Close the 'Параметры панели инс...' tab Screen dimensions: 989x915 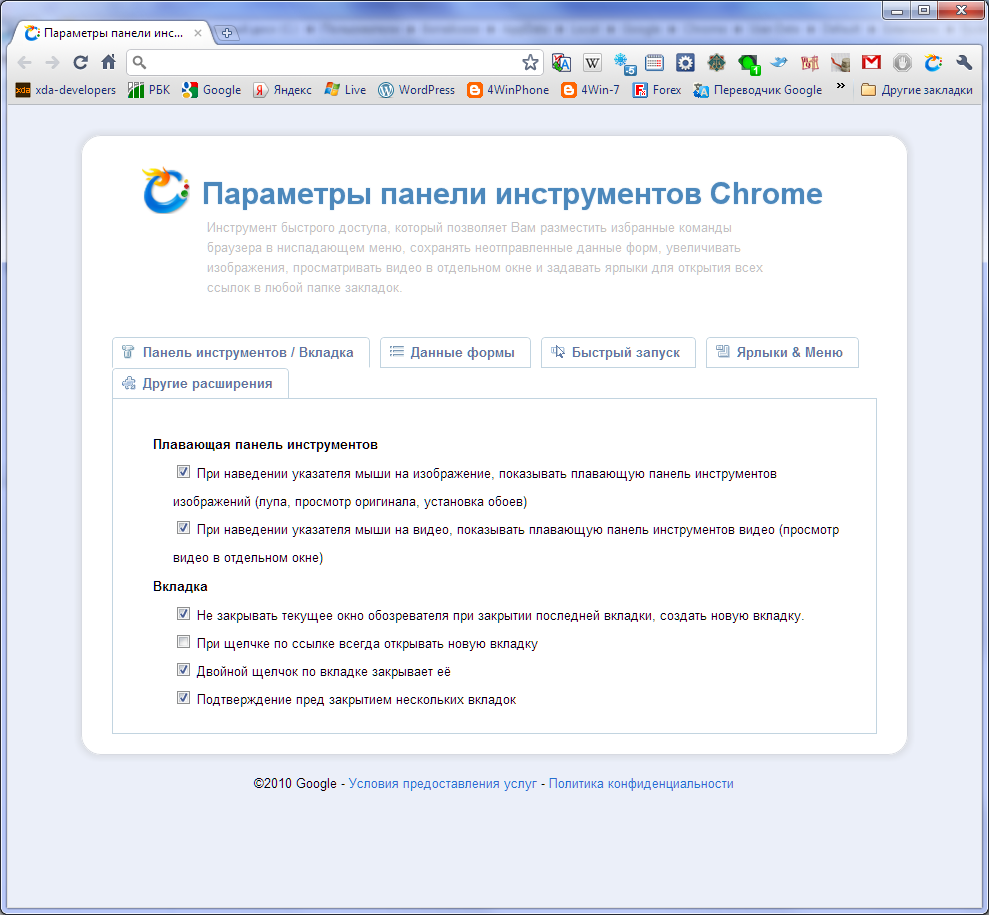pos(197,33)
